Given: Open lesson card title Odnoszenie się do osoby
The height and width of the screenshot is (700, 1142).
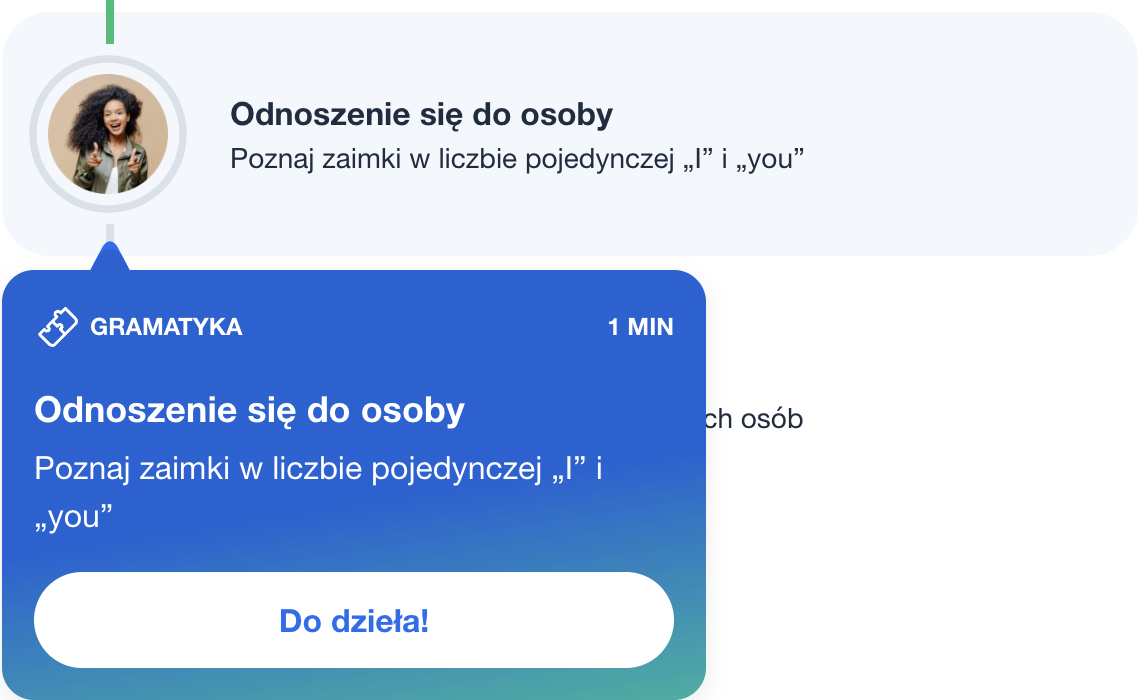Looking at the screenshot, I should [x=422, y=114].
